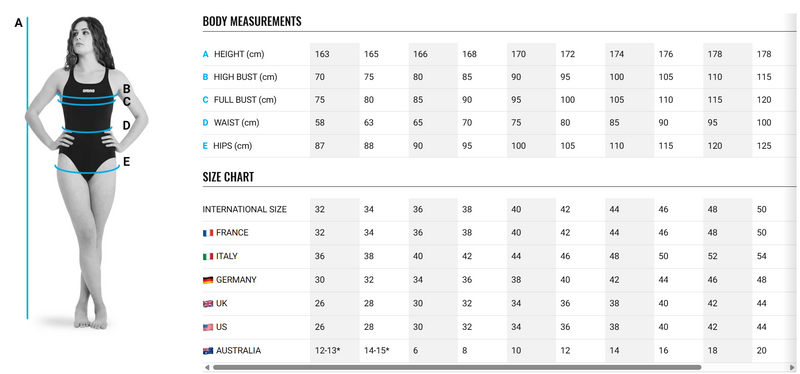Click the Australia flag icon
The image size is (800, 374).
208,351
